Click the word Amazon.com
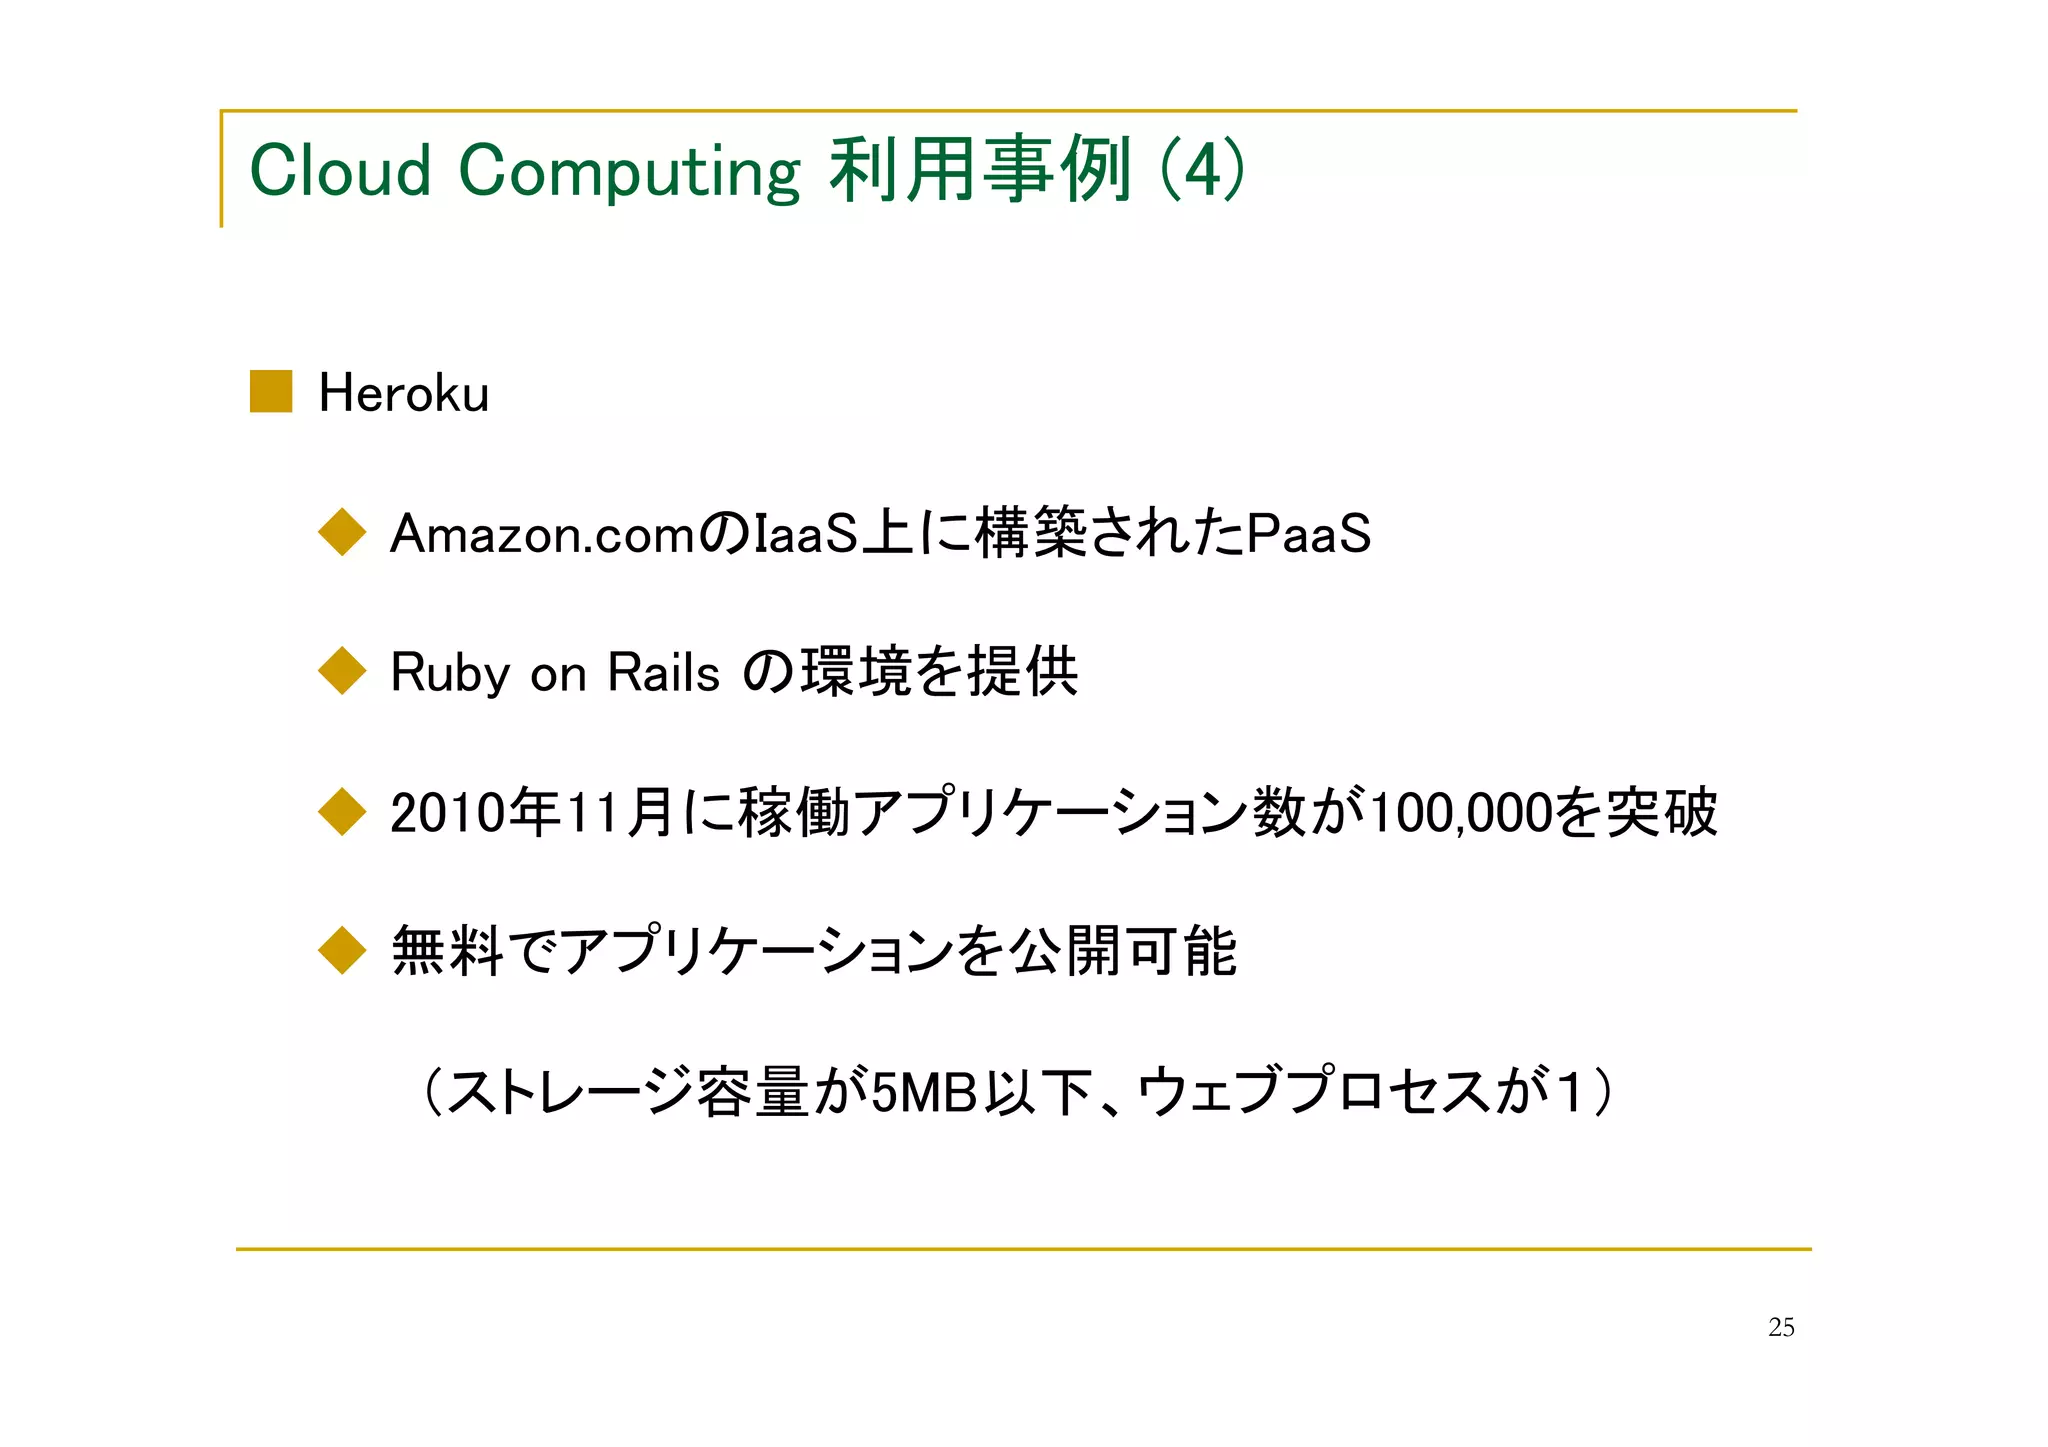Screen dimensions: 2048x1447 coord(543,533)
